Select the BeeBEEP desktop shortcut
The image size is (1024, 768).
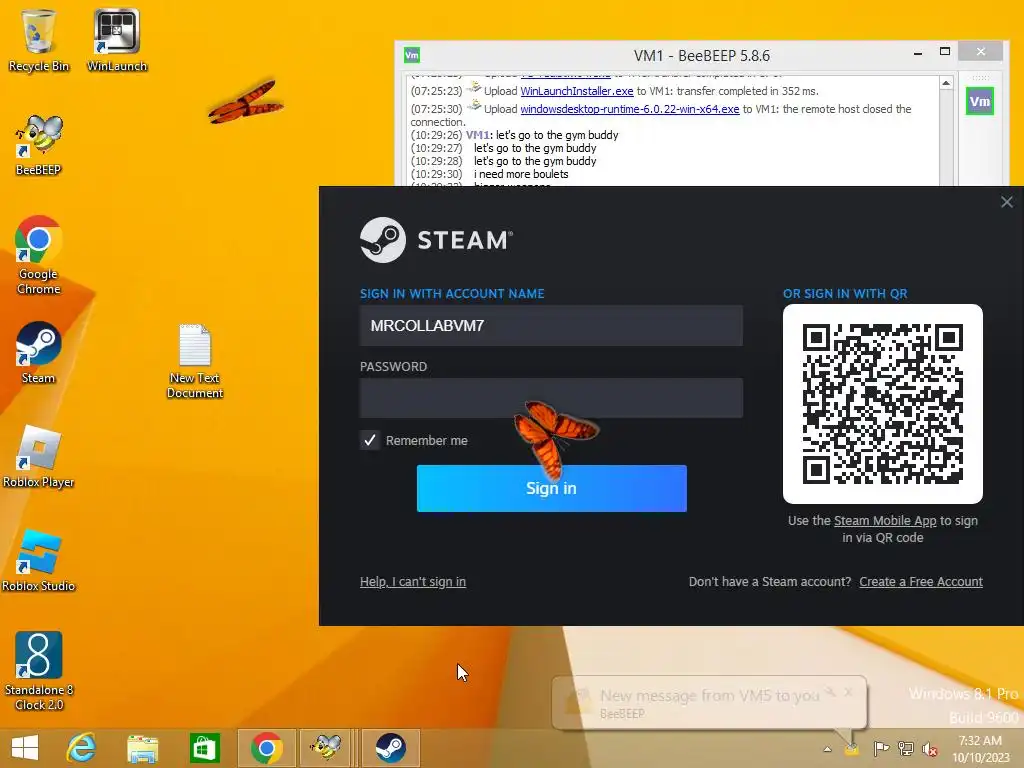pos(39,144)
